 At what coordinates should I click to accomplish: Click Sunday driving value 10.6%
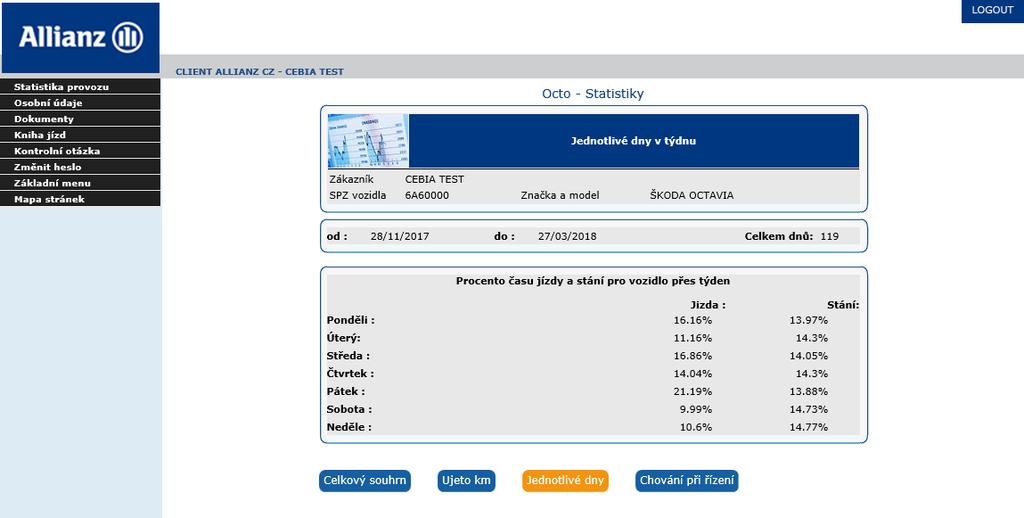[696, 427]
